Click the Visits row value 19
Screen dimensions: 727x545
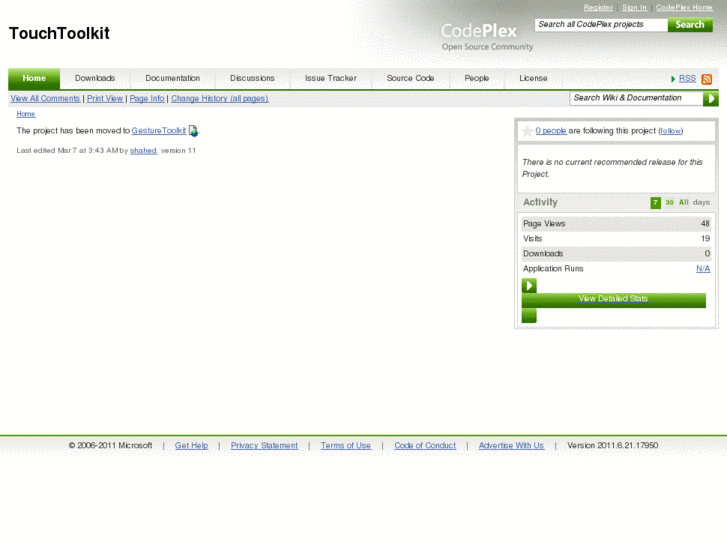705,239
